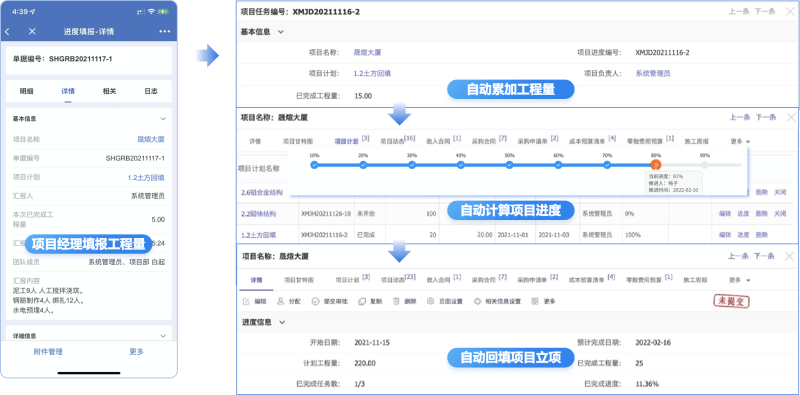The image size is (800, 395).
Task: Click the 分配 assign person icon
Action: pyautogui.click(x=280, y=302)
